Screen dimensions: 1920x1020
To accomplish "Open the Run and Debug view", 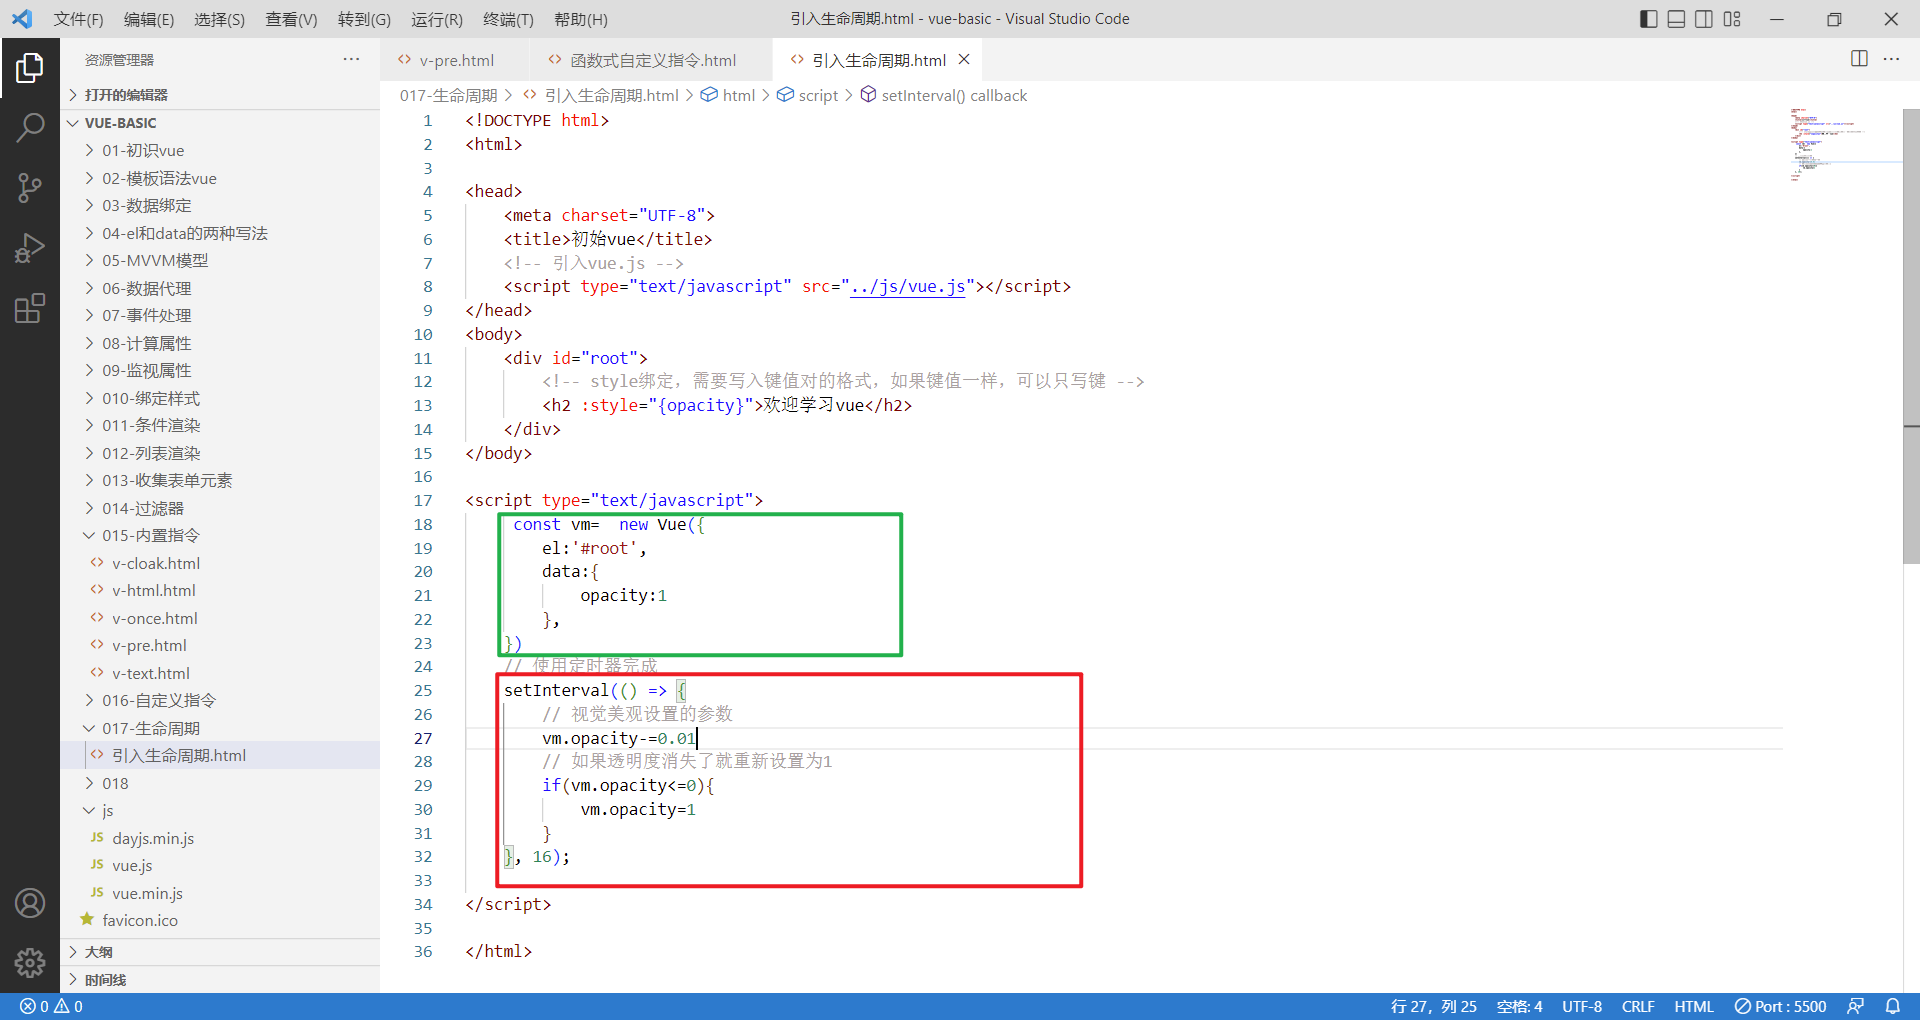I will coord(30,248).
